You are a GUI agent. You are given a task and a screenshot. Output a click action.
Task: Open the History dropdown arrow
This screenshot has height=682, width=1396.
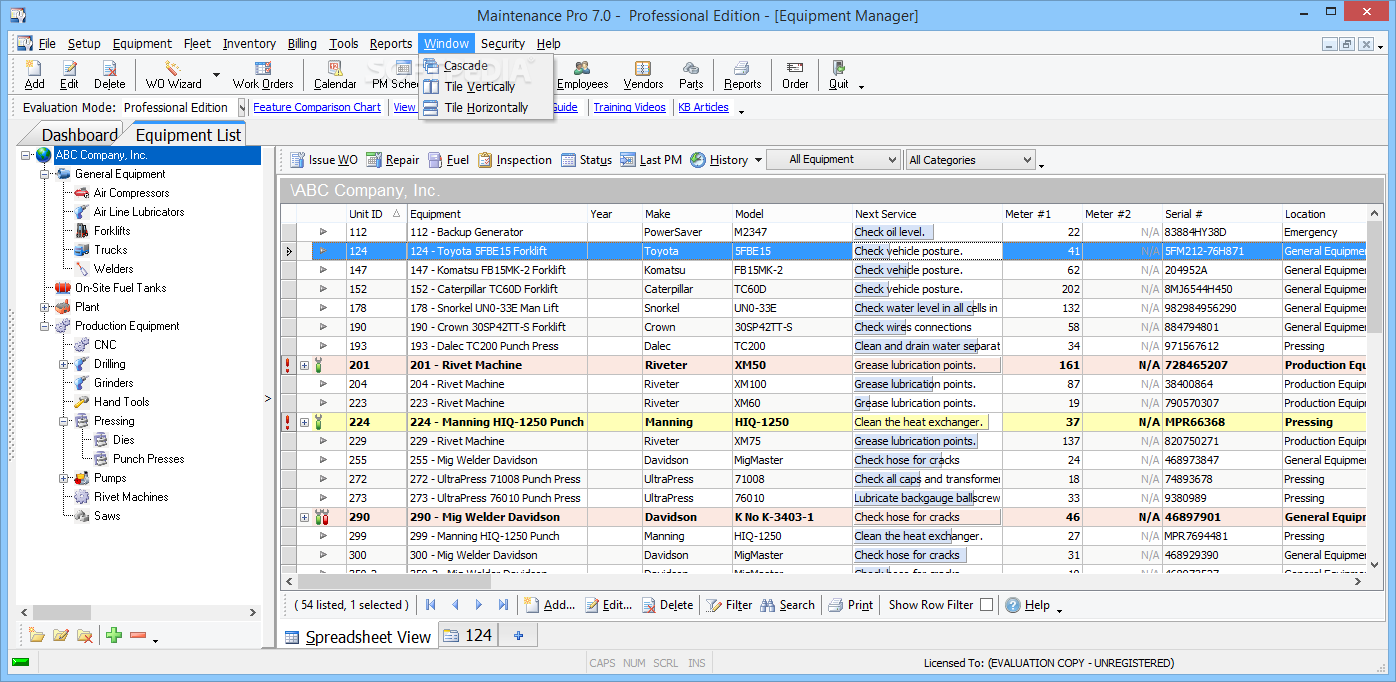point(758,160)
